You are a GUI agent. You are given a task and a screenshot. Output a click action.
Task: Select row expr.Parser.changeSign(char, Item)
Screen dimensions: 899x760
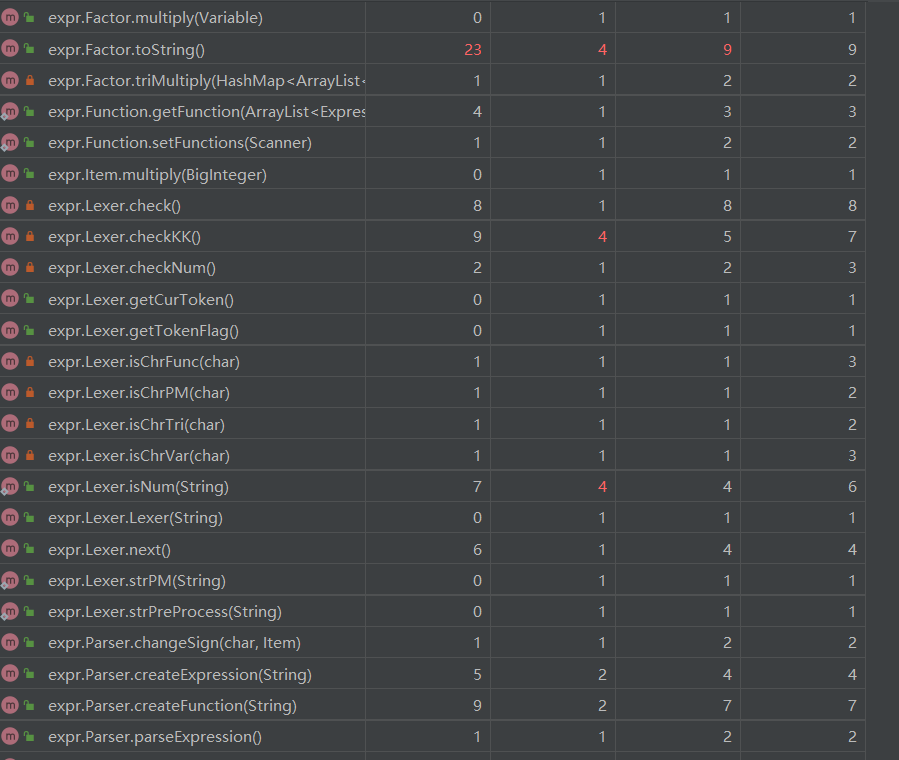(433, 643)
